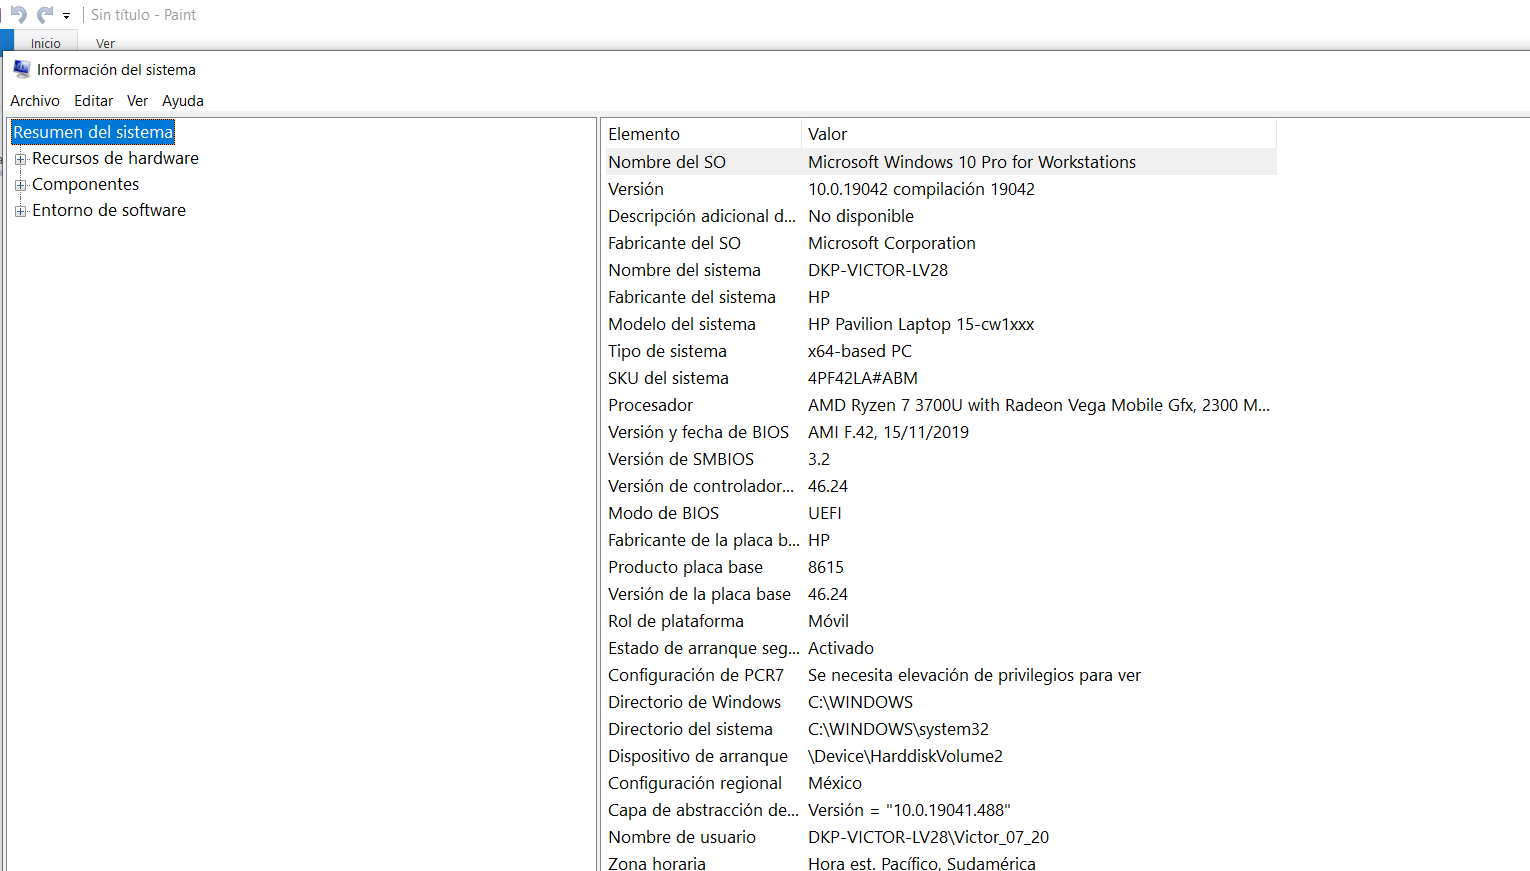Select Recursos de hardware in tree
The image size is (1530, 871).
(x=115, y=158)
